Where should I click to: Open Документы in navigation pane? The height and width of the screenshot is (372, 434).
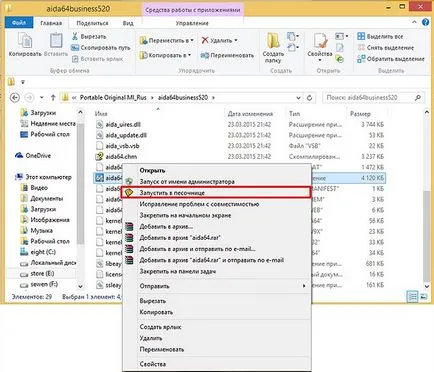(42, 198)
